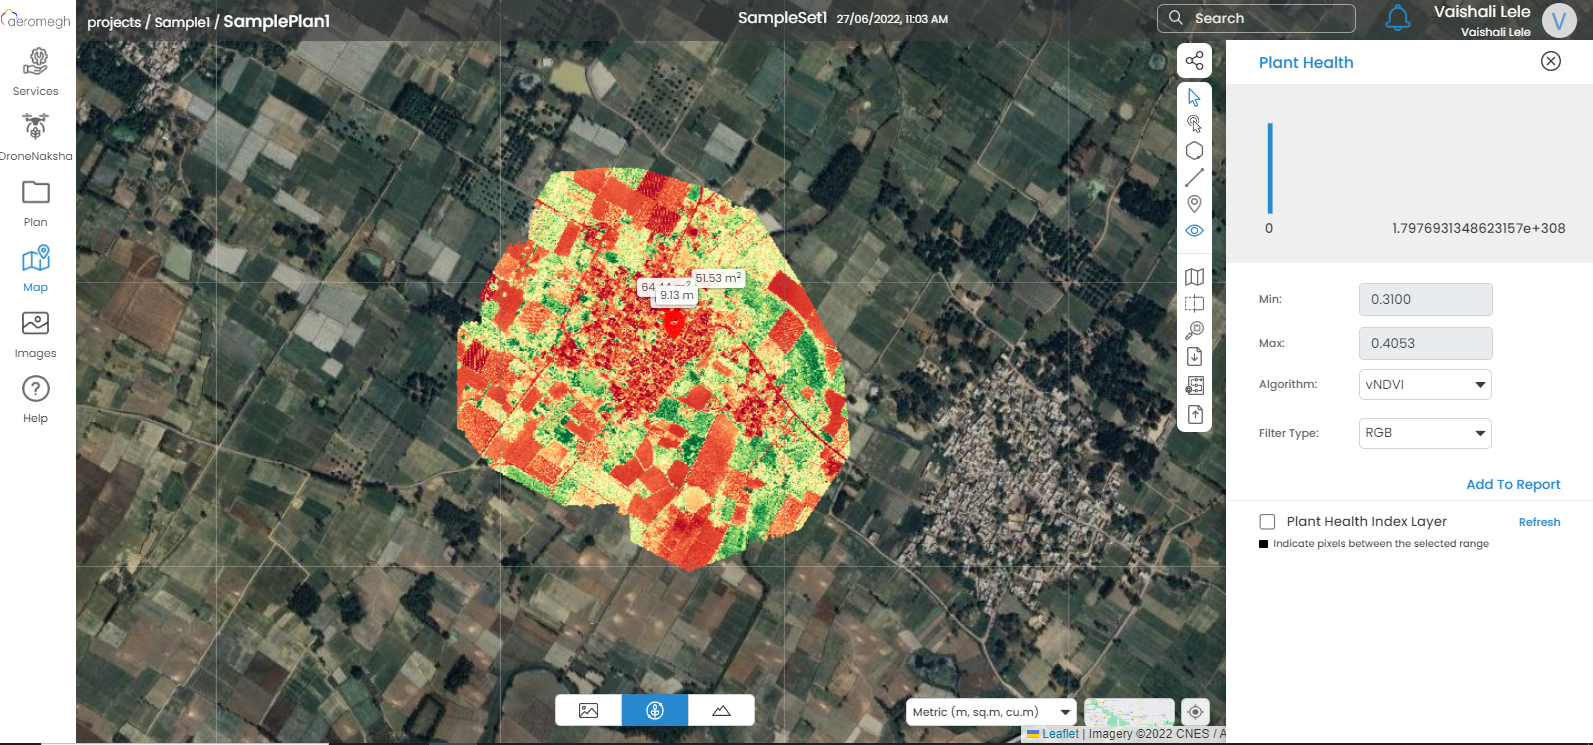This screenshot has width=1593, height=745.
Task: Click the Add To Report link
Action: click(1512, 485)
